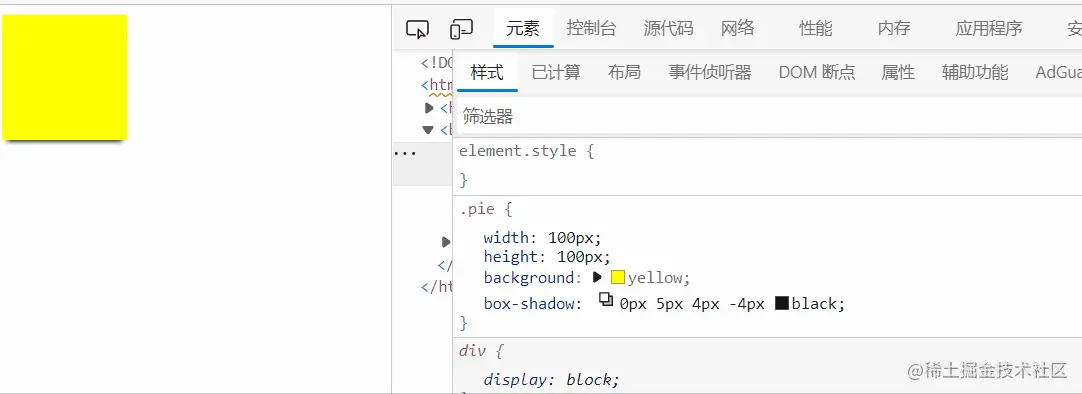Screen dimensions: 1082x394
Task: Open the DOM 断点 pane
Action: [x=816, y=72]
